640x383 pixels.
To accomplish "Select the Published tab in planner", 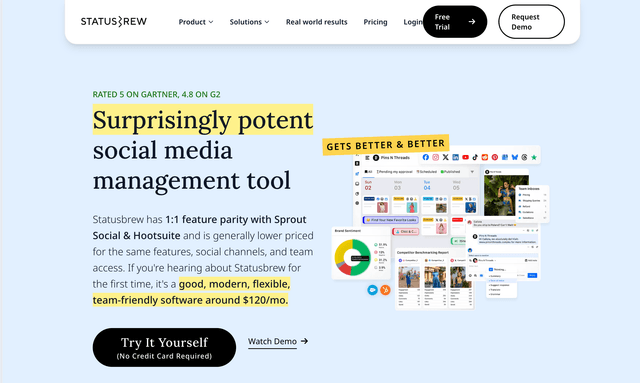I will click(450, 172).
